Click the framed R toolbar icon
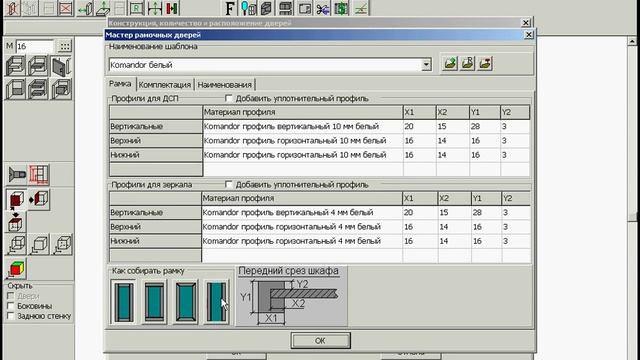 (137, 8)
